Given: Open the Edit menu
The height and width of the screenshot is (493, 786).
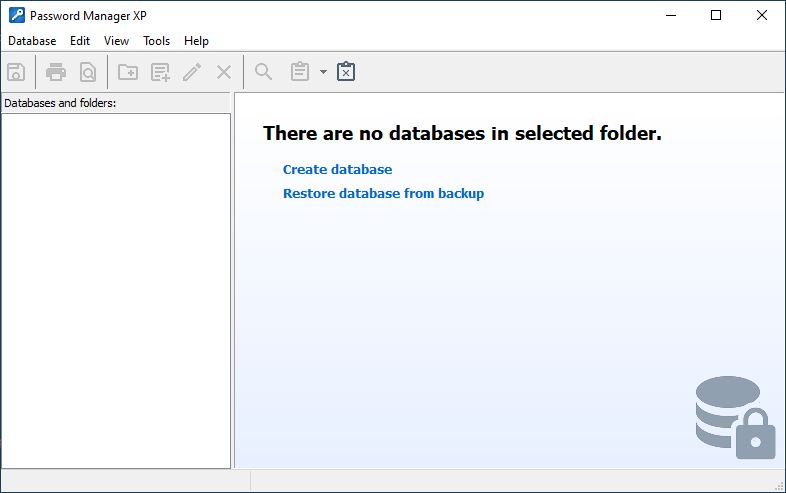Looking at the screenshot, I should tap(80, 41).
